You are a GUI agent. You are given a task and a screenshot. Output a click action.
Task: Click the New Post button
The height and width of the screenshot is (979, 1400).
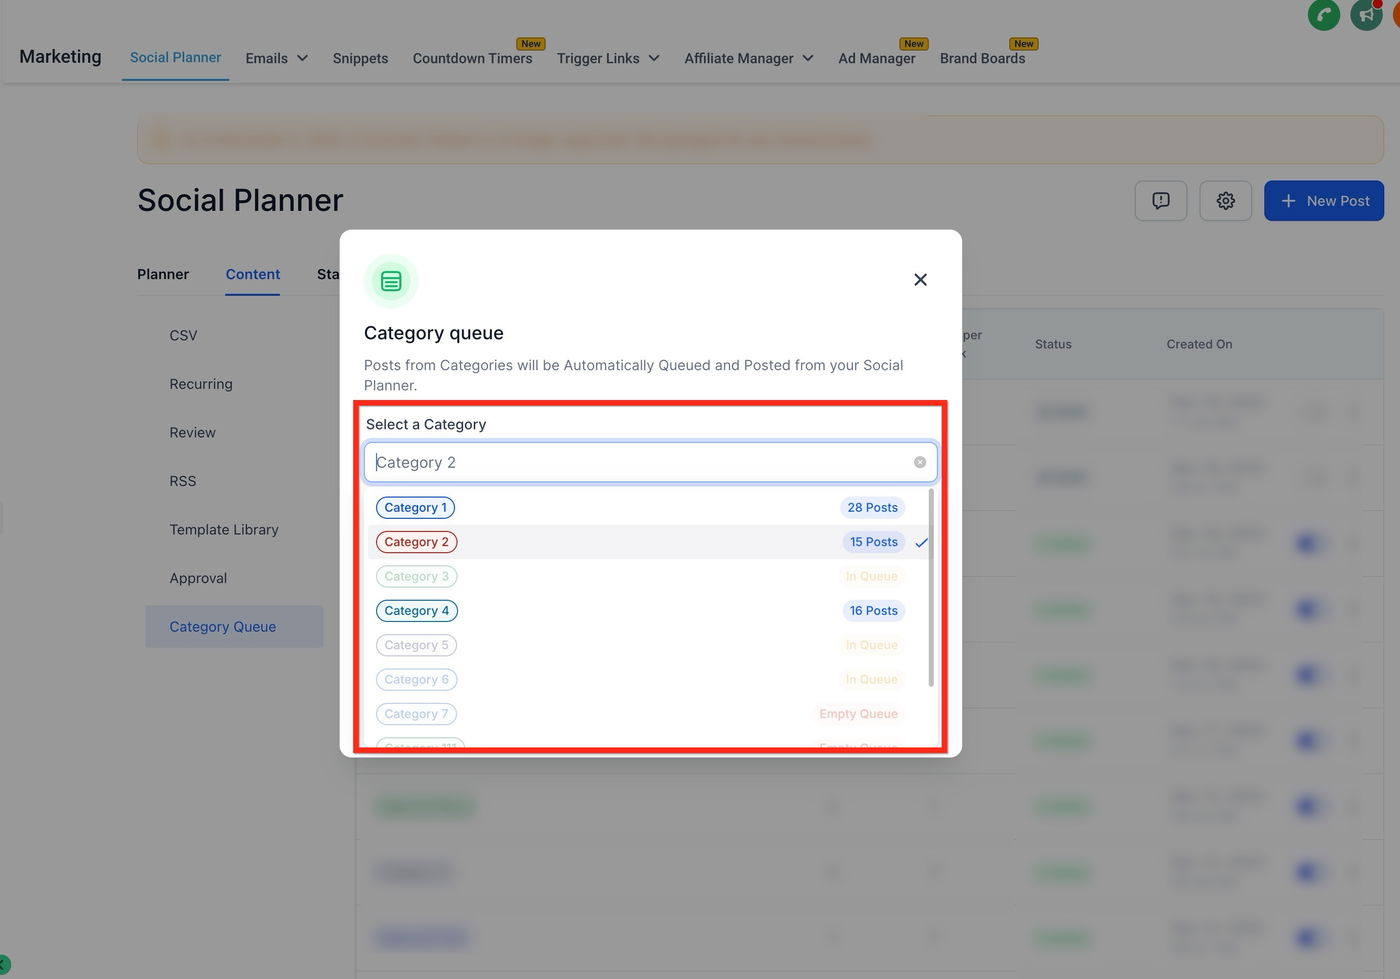pos(1323,201)
